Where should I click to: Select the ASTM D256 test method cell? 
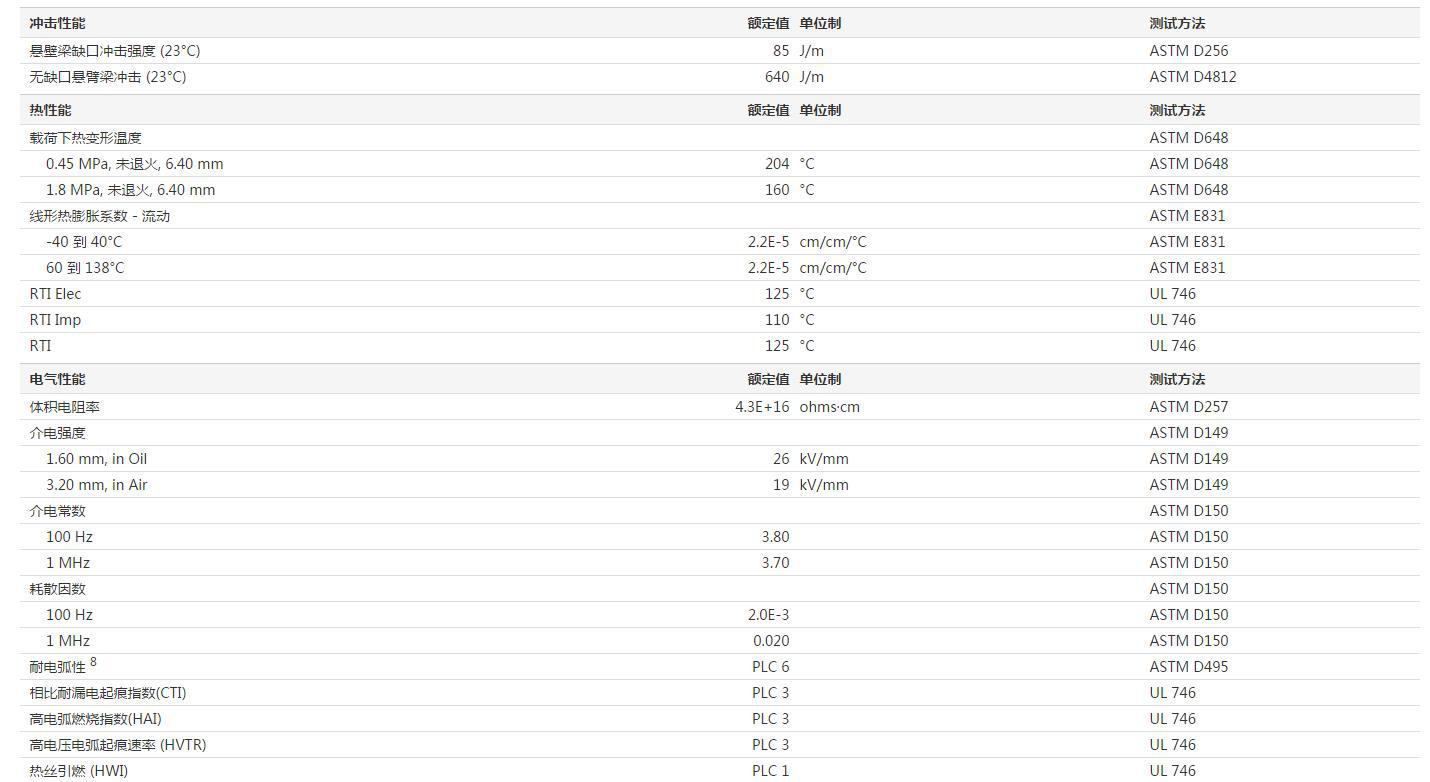1189,51
